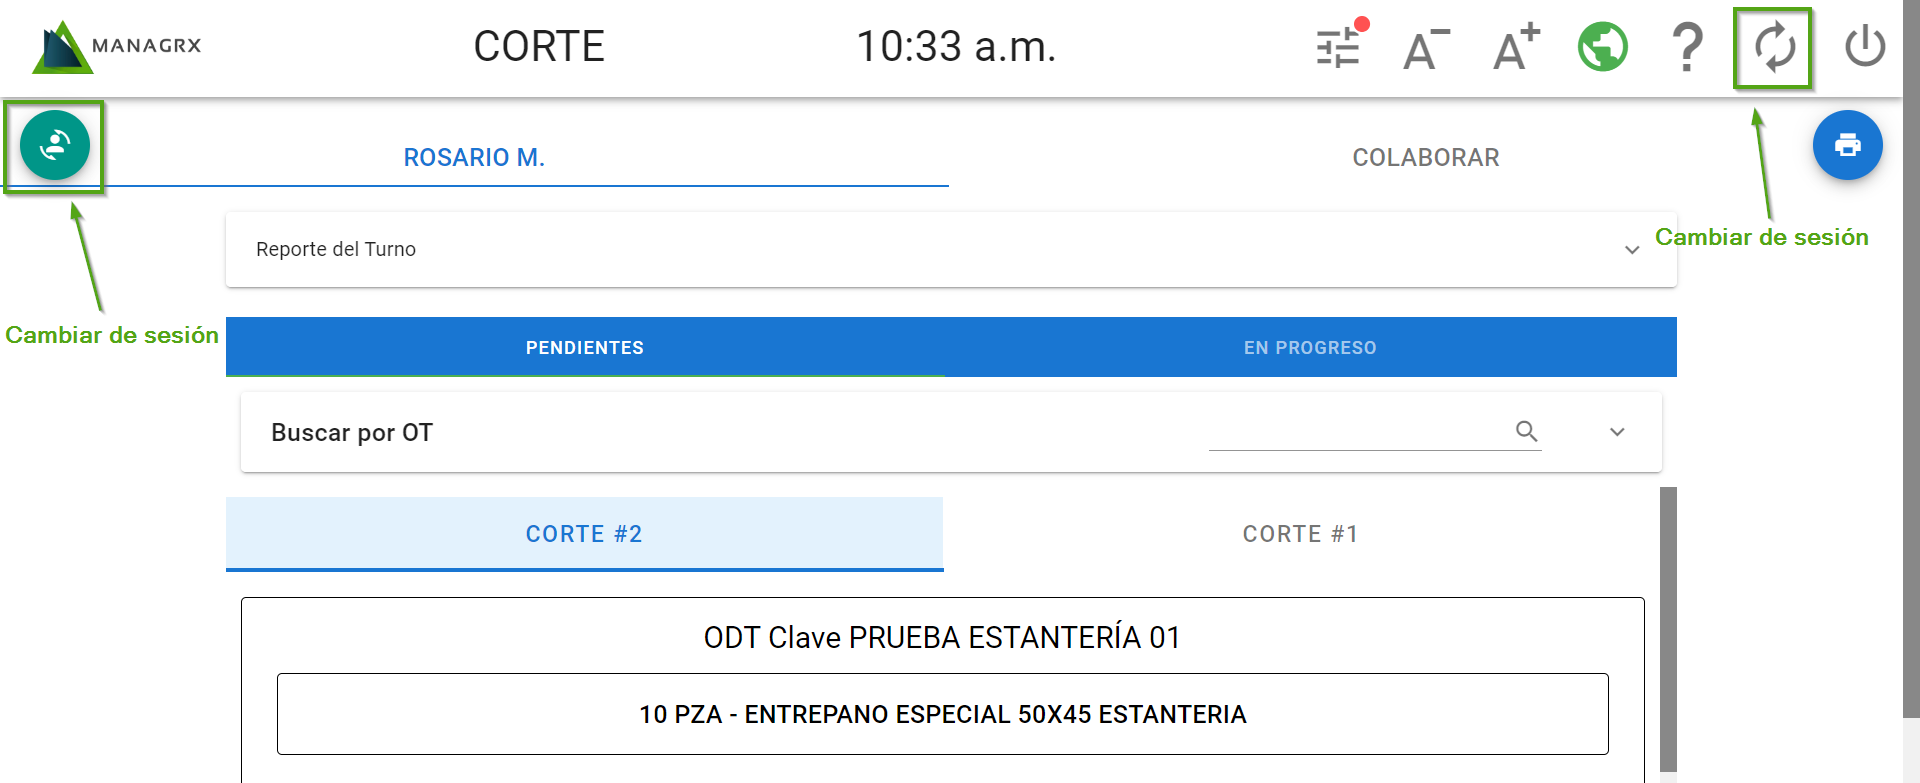Screen dimensions: 1920x783
Task: Open the EN PROGRESO tab
Action: click(1310, 348)
